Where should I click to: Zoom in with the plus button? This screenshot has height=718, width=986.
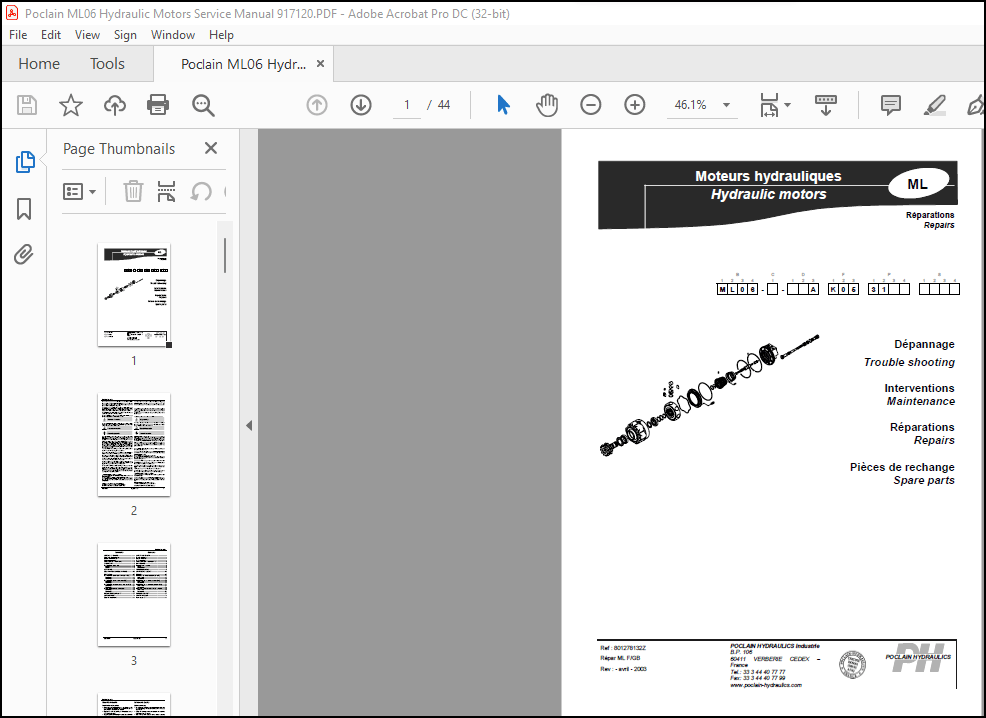[634, 104]
